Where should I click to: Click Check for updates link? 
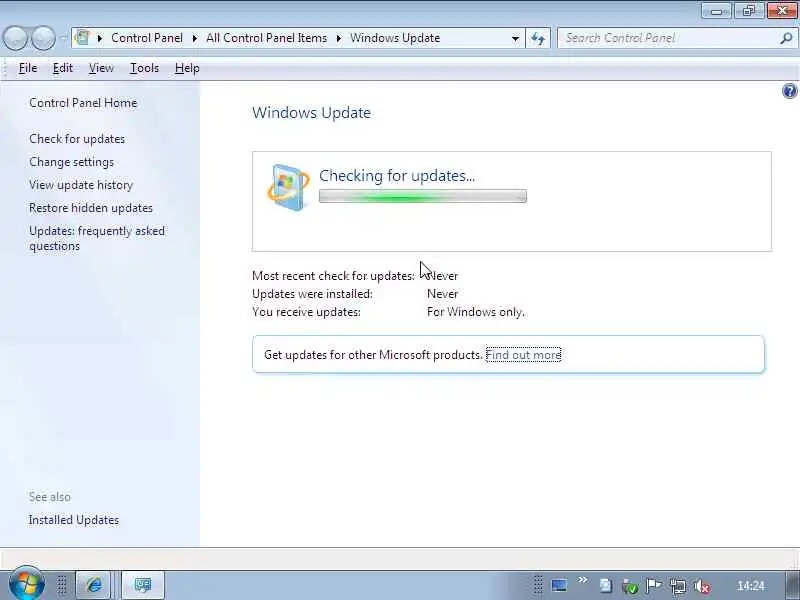[77, 139]
